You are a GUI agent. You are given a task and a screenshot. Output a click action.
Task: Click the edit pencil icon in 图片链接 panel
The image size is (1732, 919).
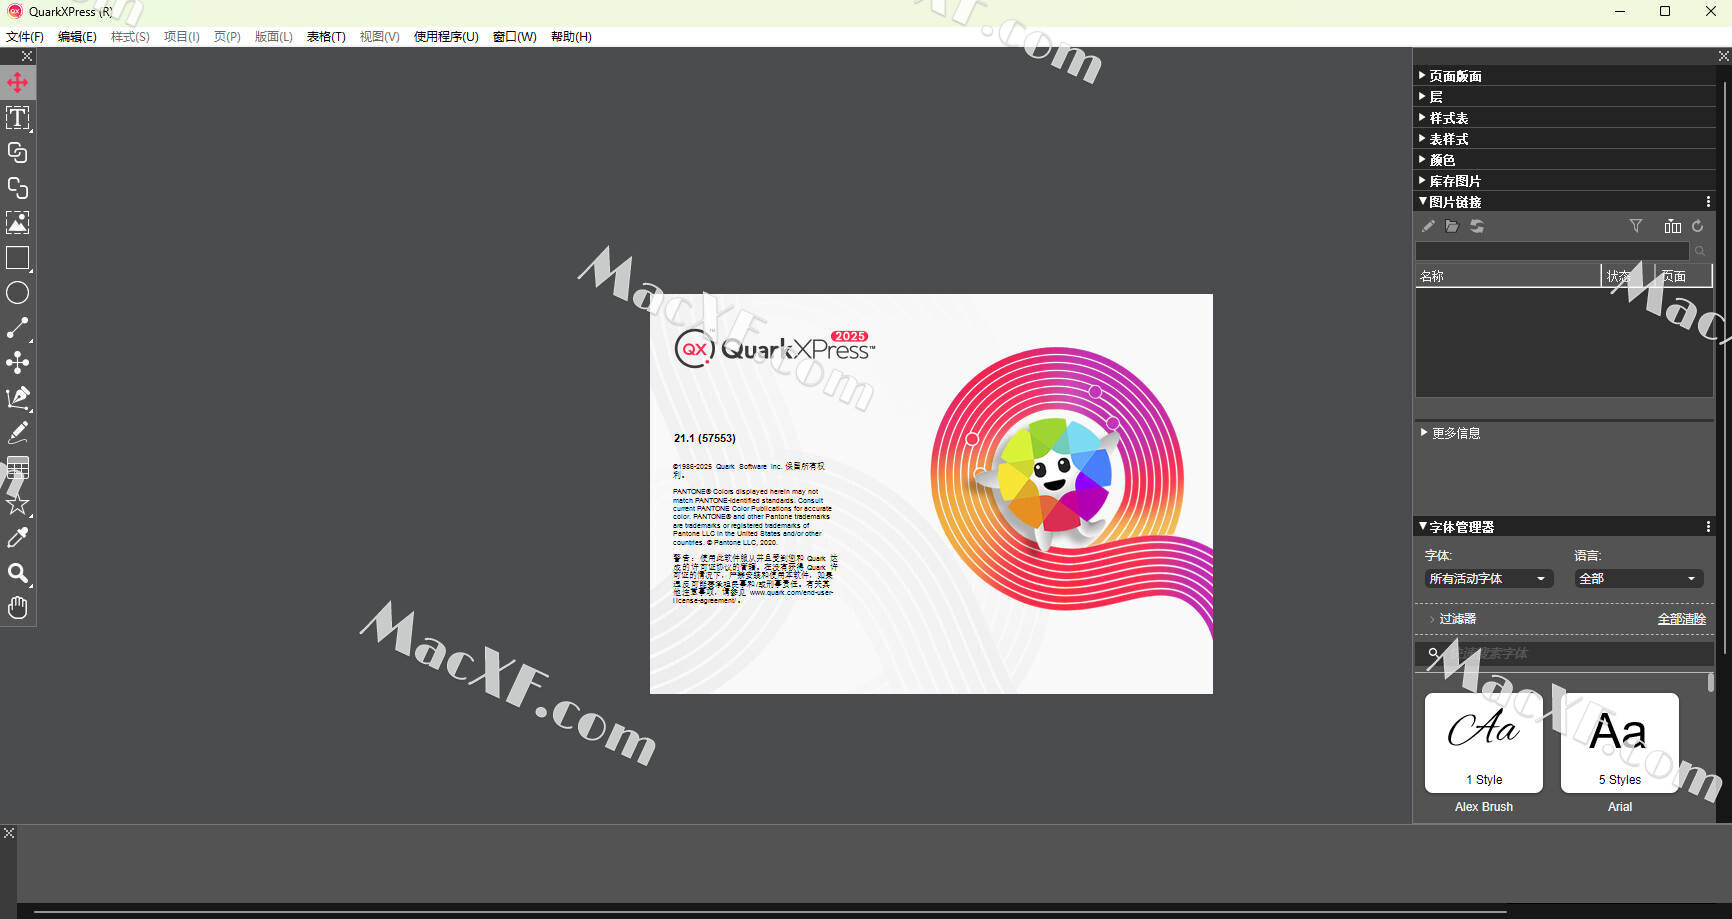pyautogui.click(x=1428, y=227)
